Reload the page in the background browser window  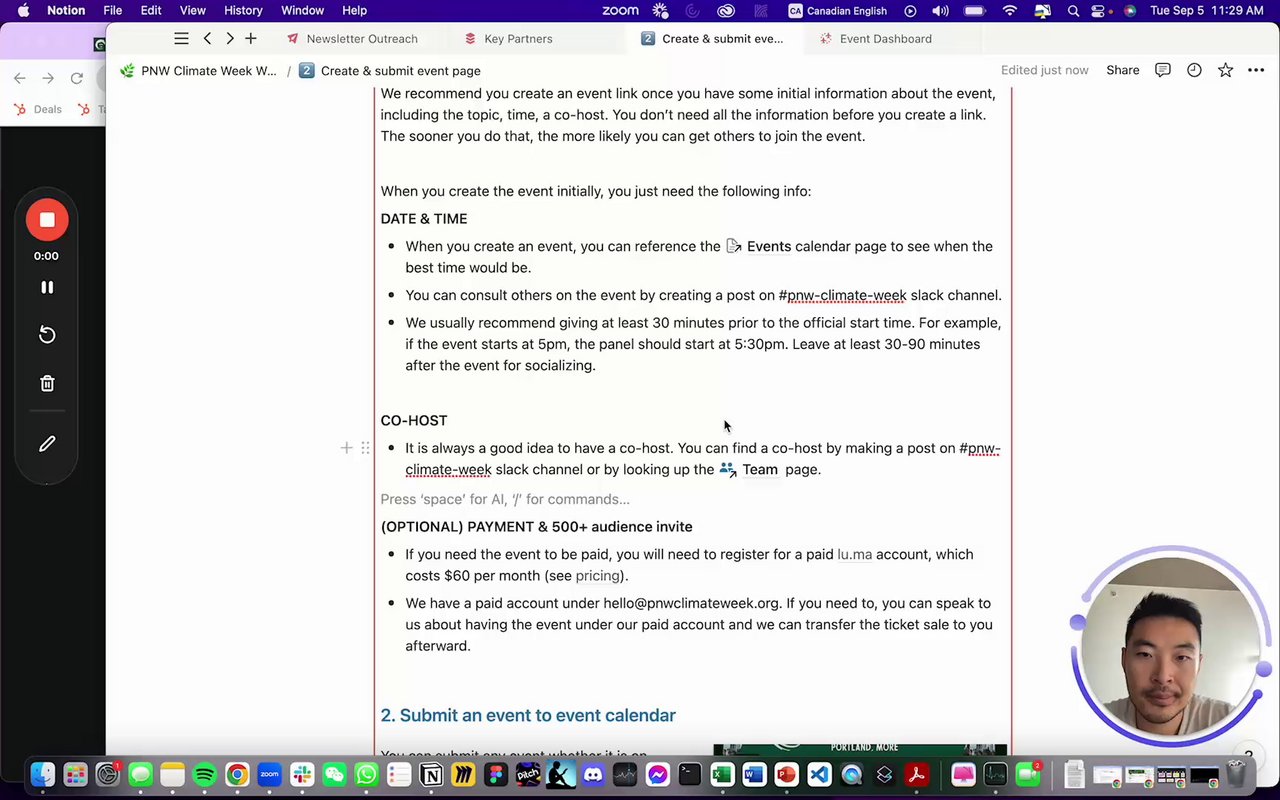click(76, 78)
